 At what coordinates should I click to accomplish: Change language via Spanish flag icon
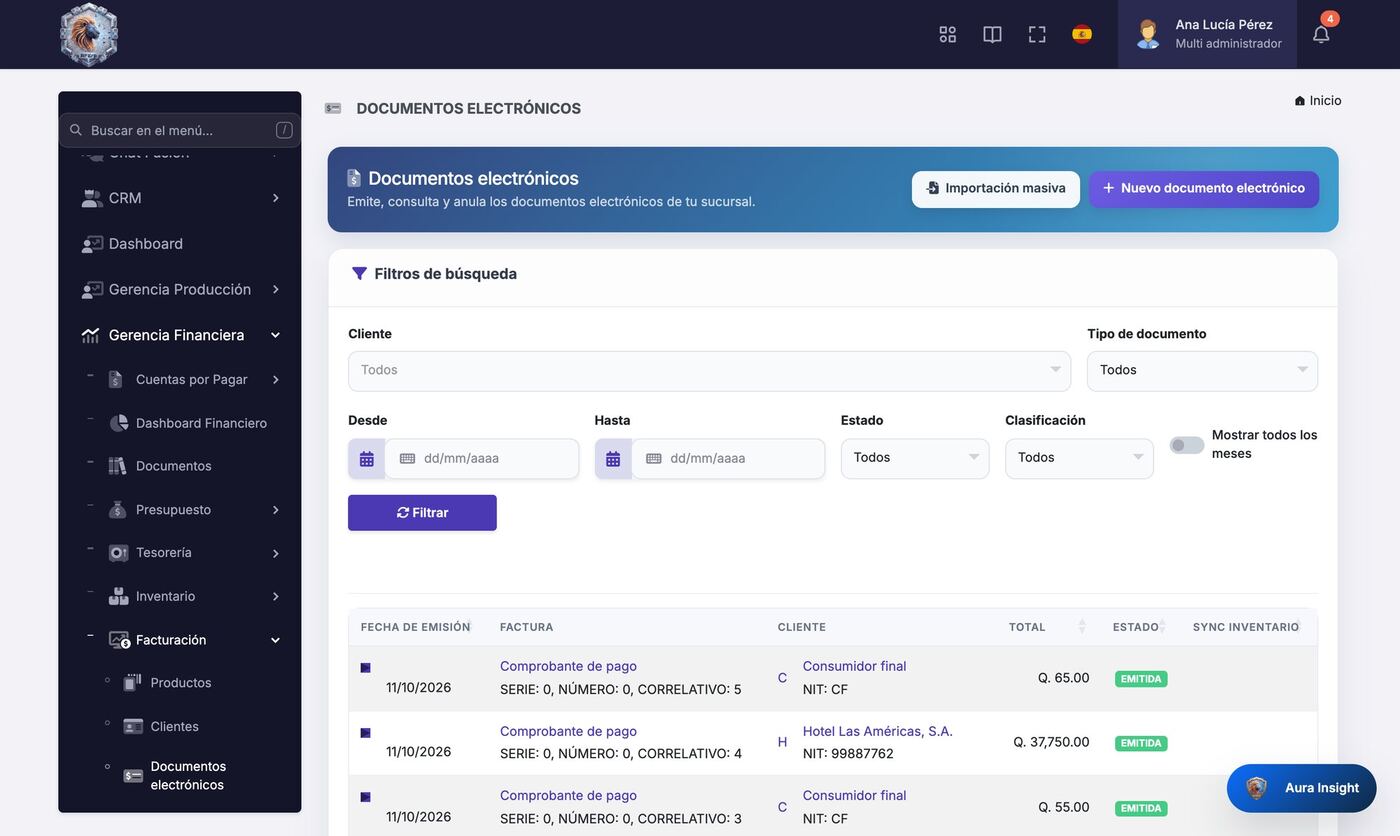[1082, 34]
